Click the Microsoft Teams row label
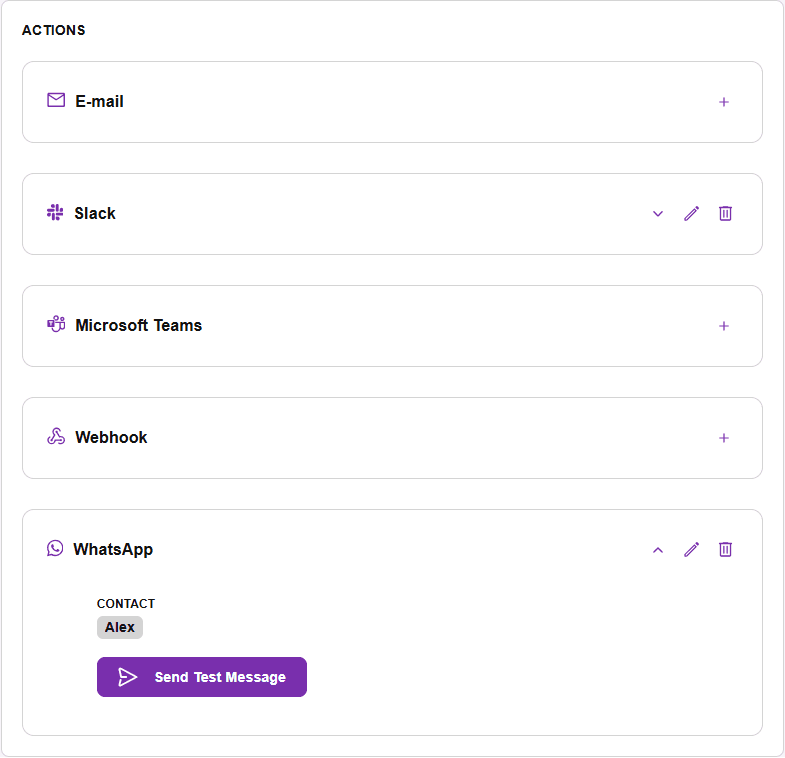 click(x=139, y=325)
